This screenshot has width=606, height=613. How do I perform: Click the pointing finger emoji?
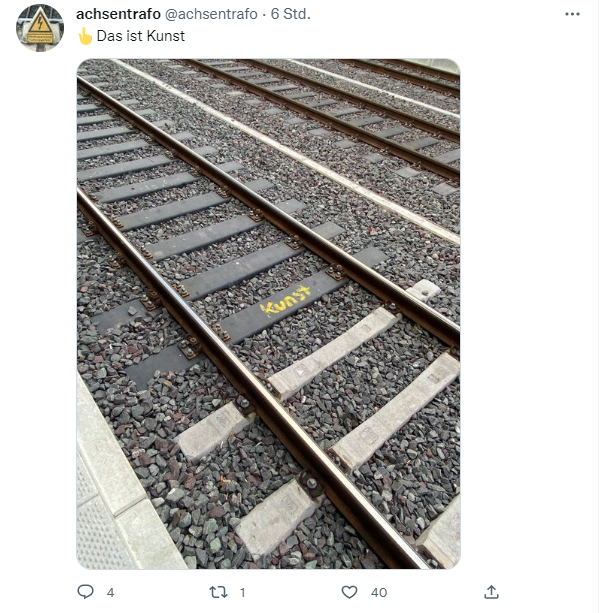coord(85,36)
